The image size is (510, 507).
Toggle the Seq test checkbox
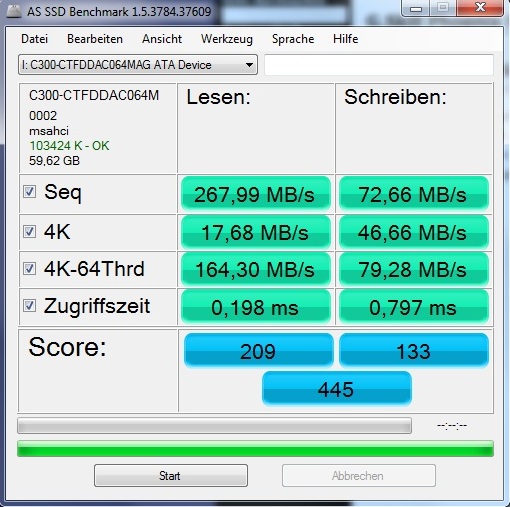[29, 192]
